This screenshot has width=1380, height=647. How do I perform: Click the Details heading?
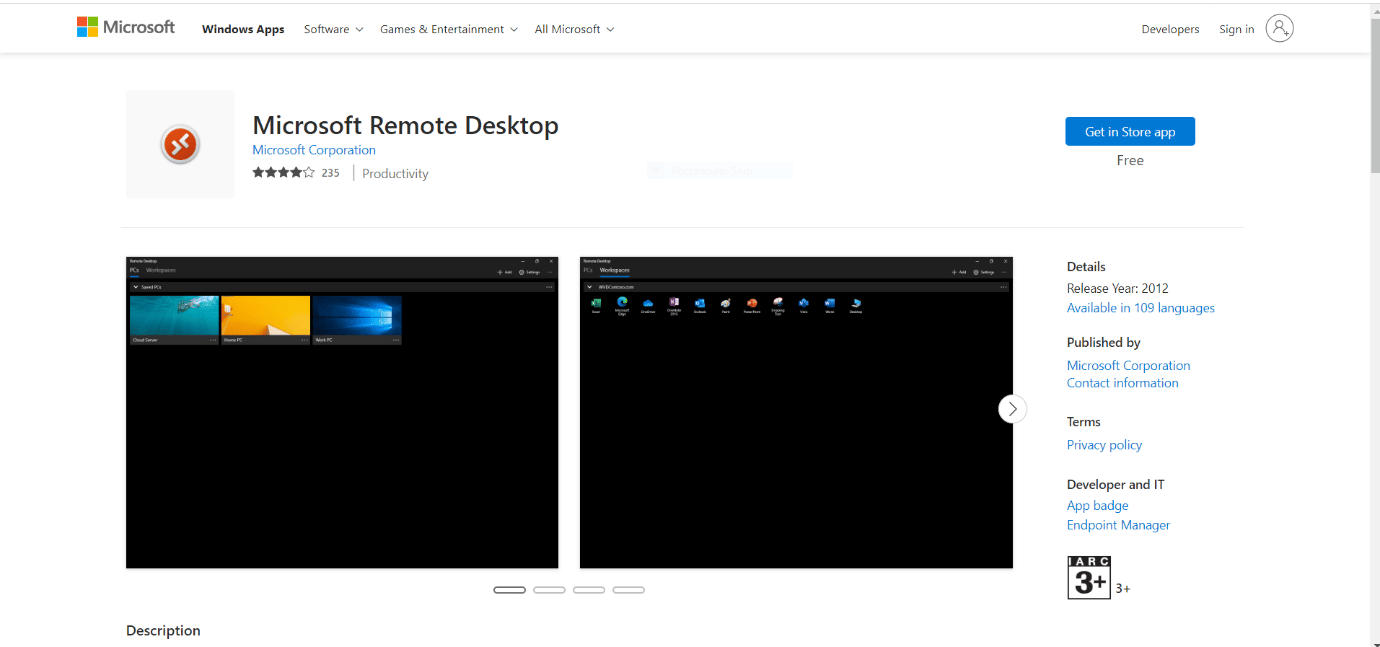(x=1086, y=267)
